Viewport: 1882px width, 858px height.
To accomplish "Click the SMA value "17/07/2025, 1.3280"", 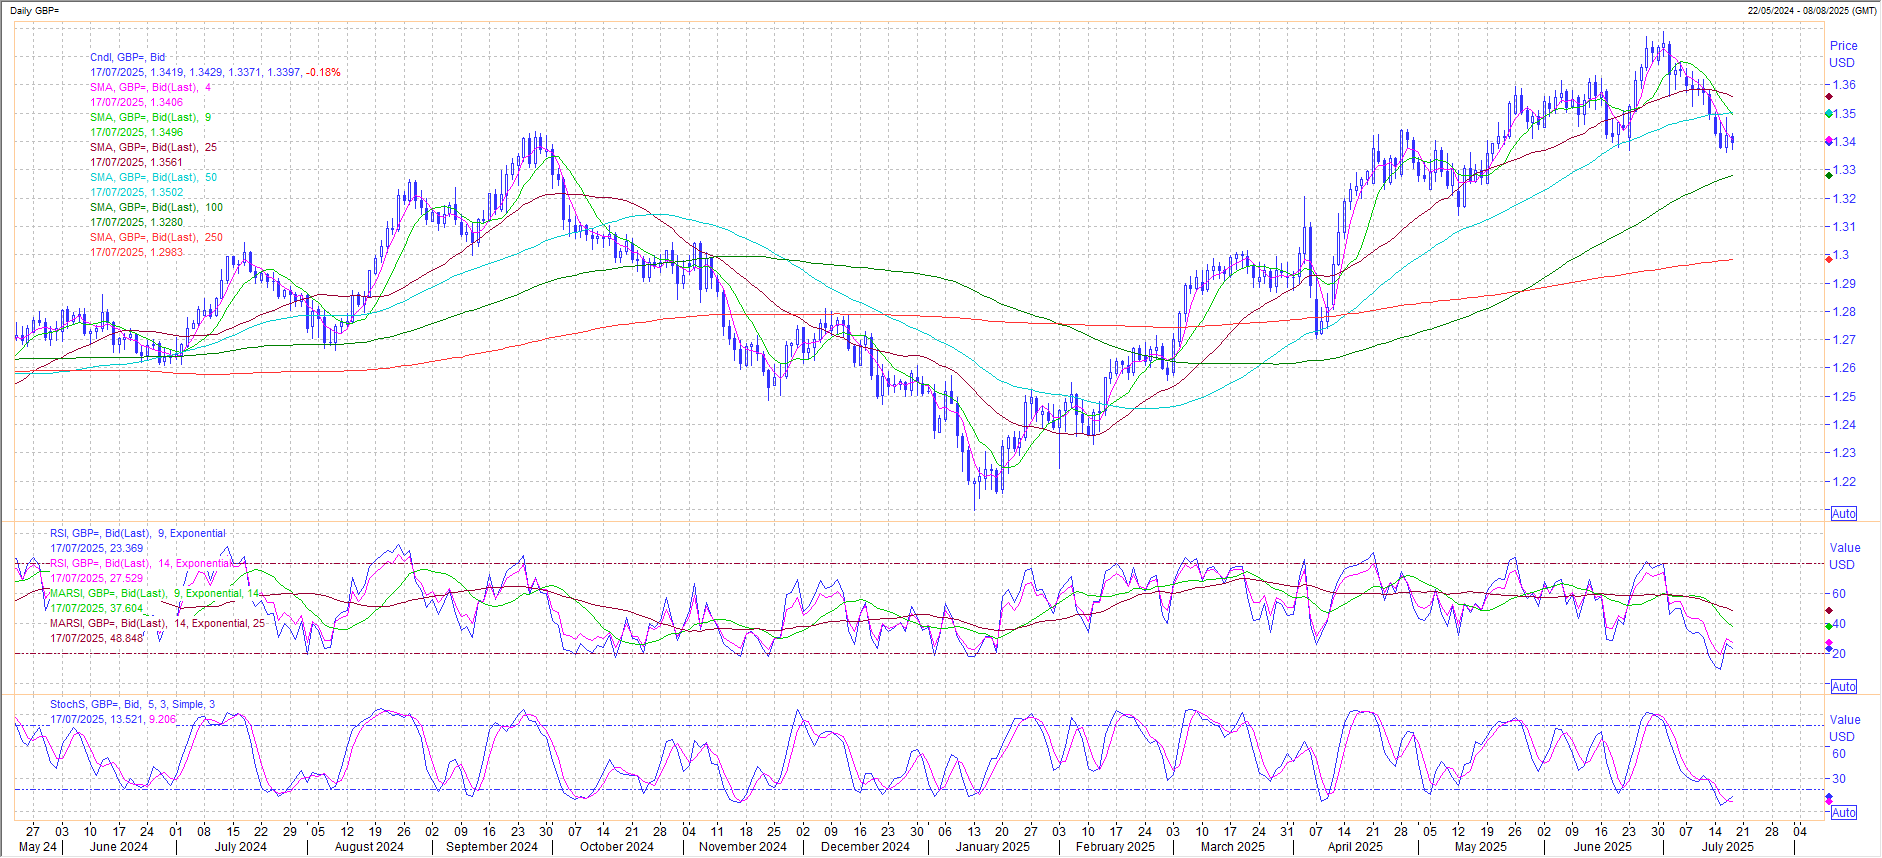I will [x=136, y=222].
